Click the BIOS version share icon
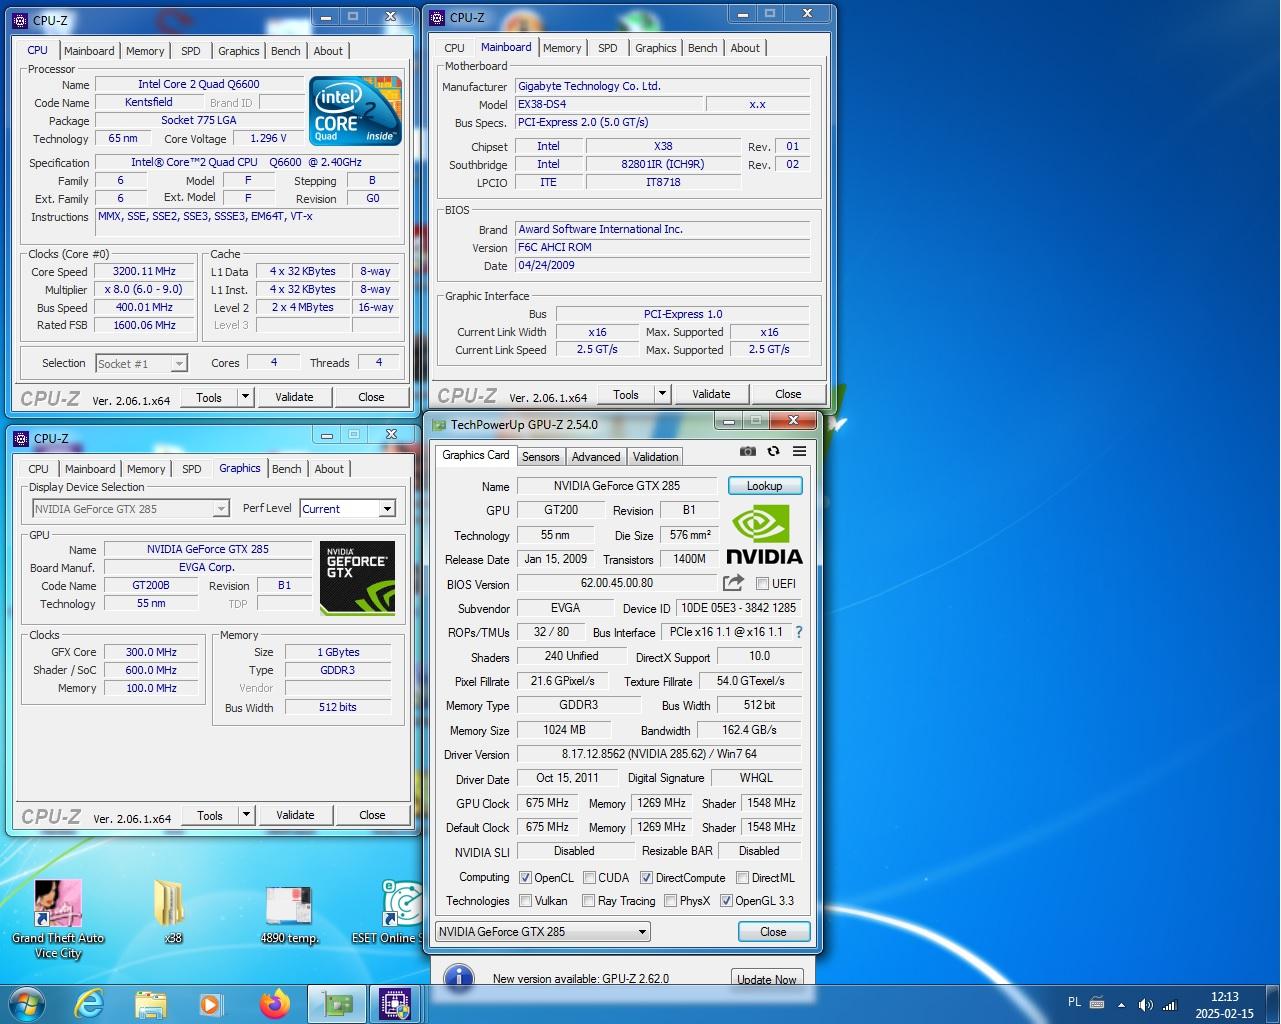 (x=733, y=583)
